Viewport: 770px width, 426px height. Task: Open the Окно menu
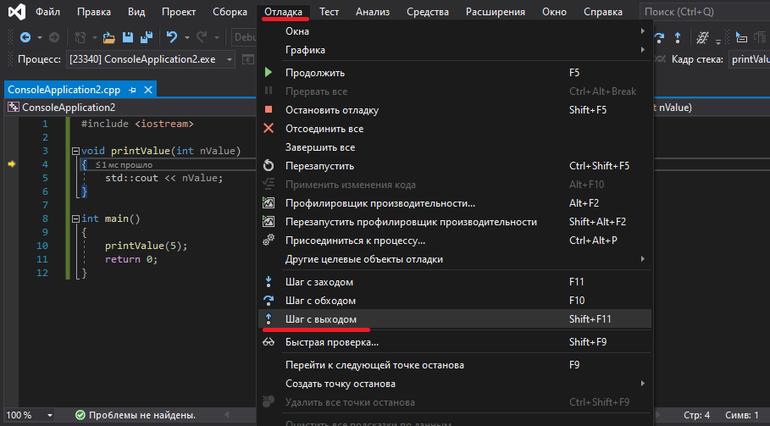[554, 12]
